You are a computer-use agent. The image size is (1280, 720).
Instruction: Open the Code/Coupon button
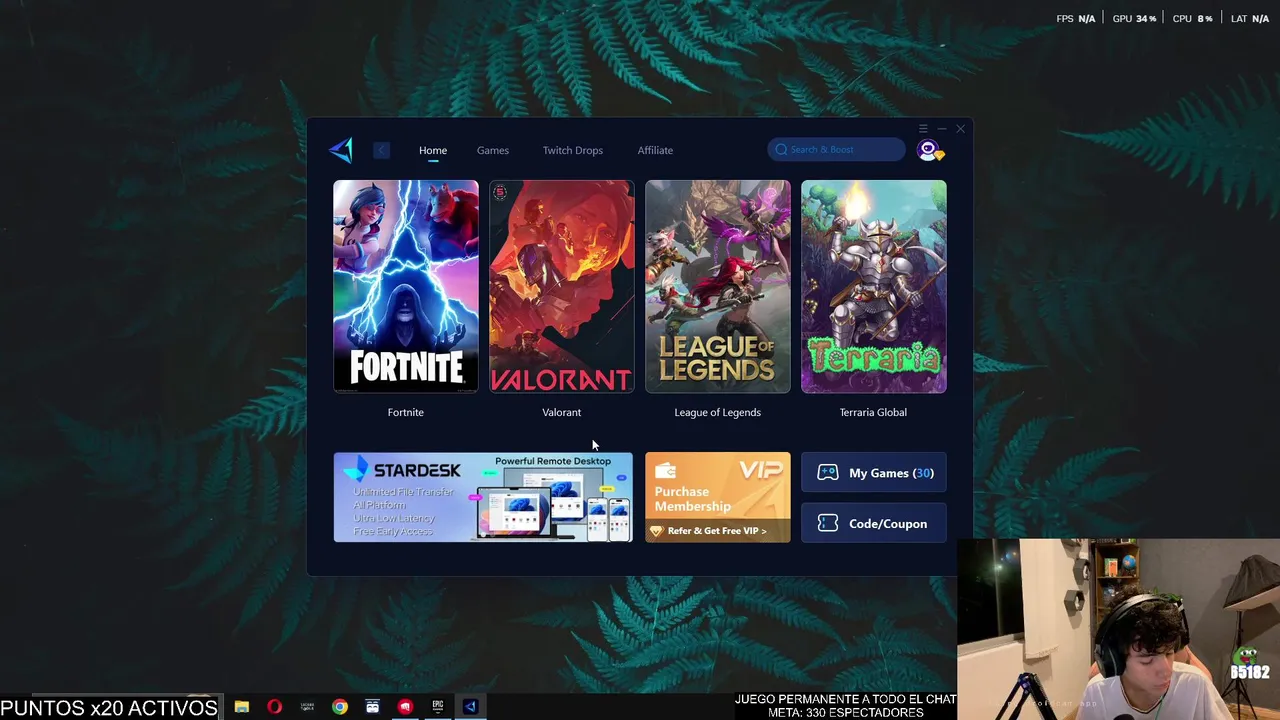(874, 523)
